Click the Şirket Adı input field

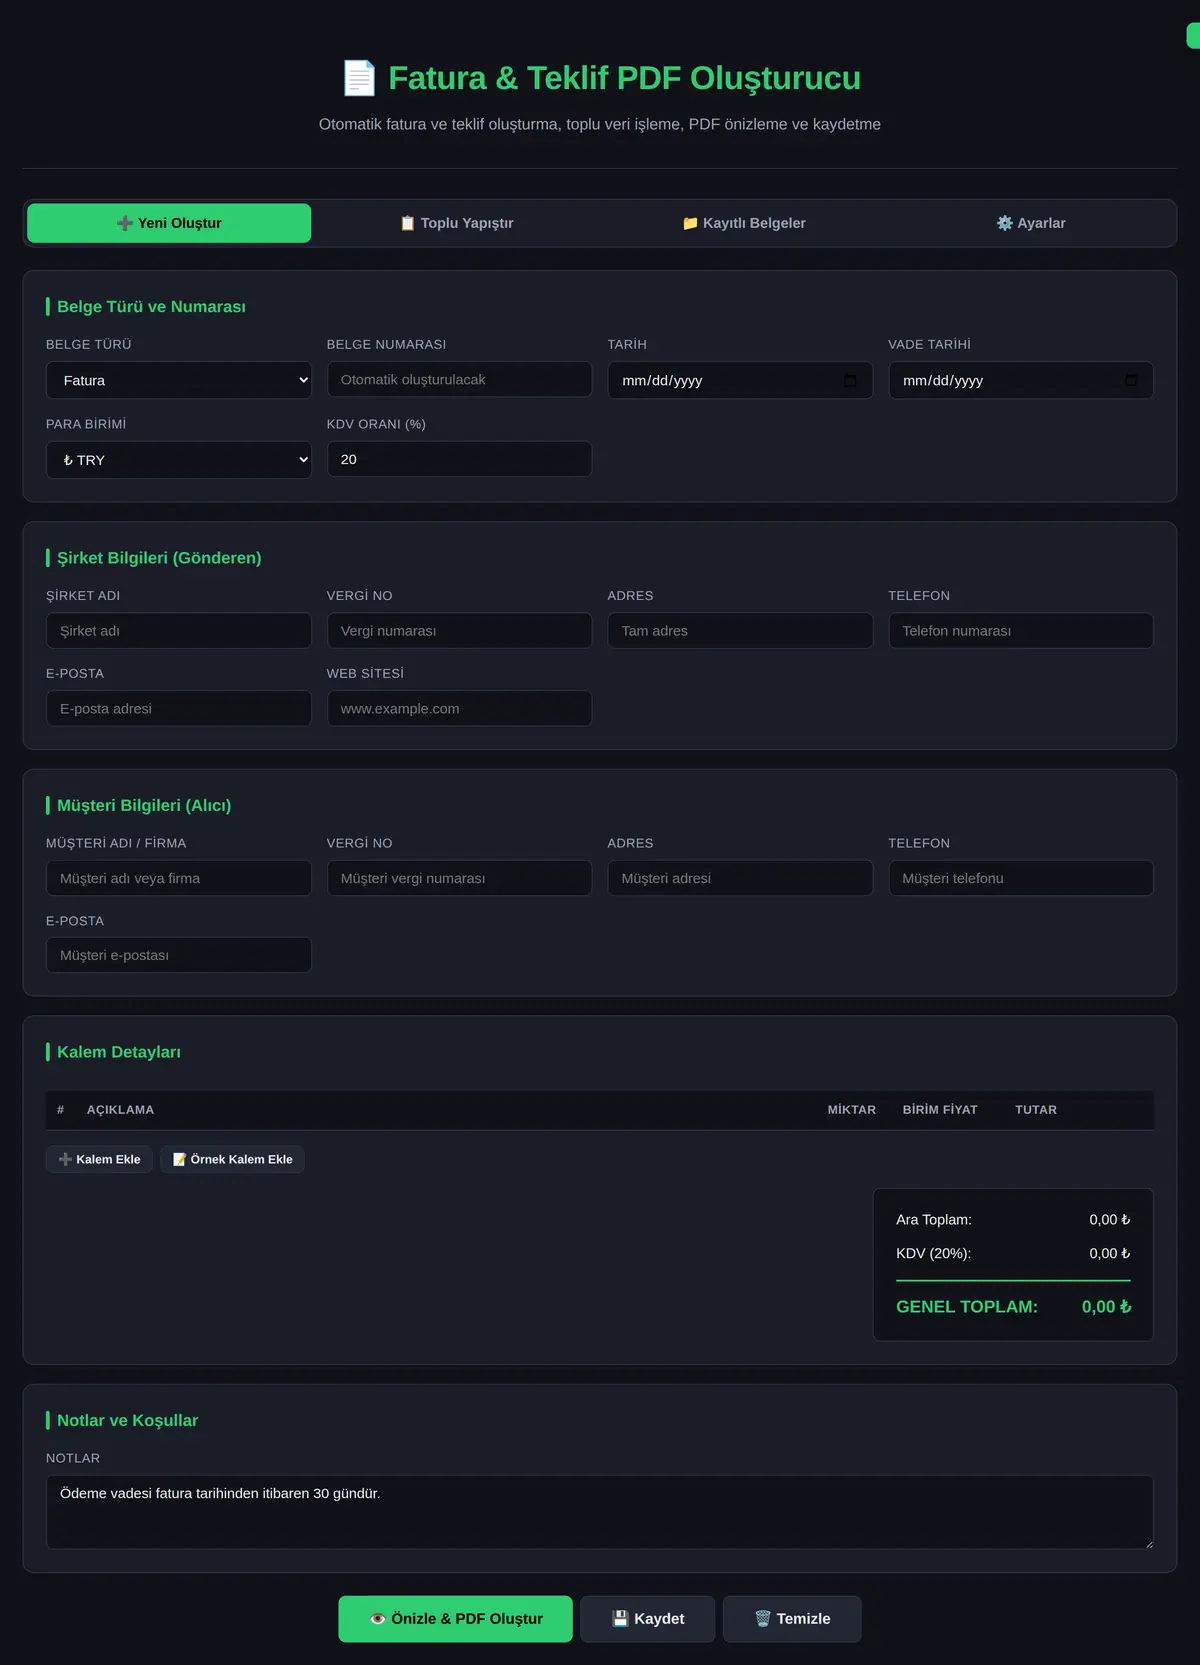[x=179, y=631]
